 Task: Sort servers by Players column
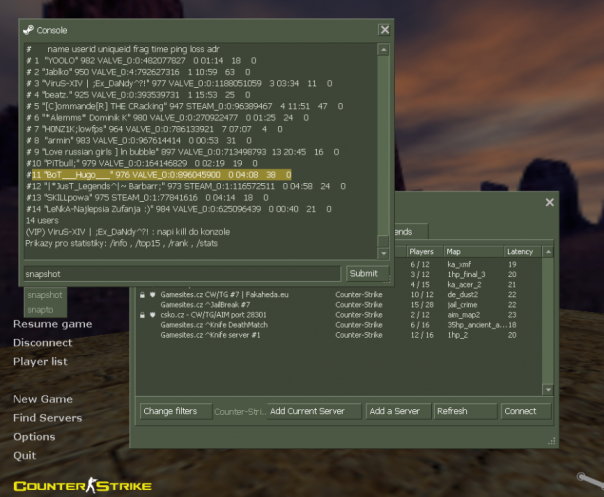tap(424, 252)
